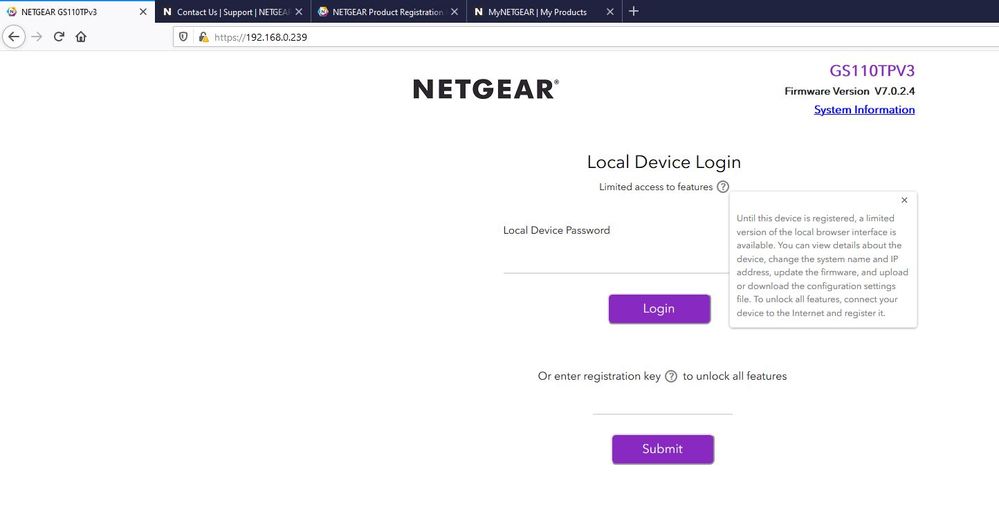Click the to unlock all features text

(x=735, y=376)
